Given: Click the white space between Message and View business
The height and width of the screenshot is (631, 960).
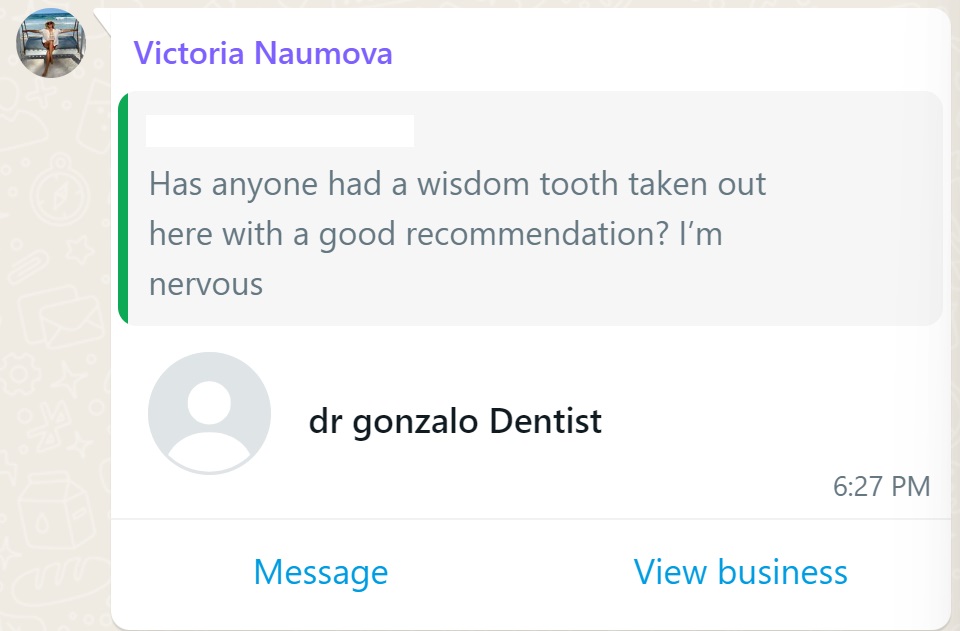Looking at the screenshot, I should [x=510, y=572].
